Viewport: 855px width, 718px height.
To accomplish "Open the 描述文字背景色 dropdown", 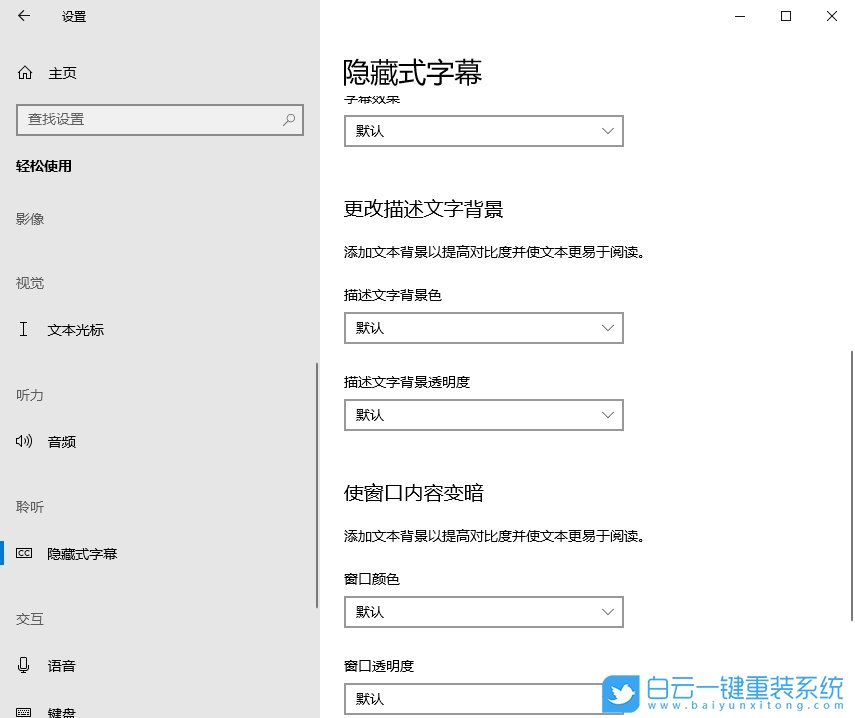I will click(x=483, y=328).
